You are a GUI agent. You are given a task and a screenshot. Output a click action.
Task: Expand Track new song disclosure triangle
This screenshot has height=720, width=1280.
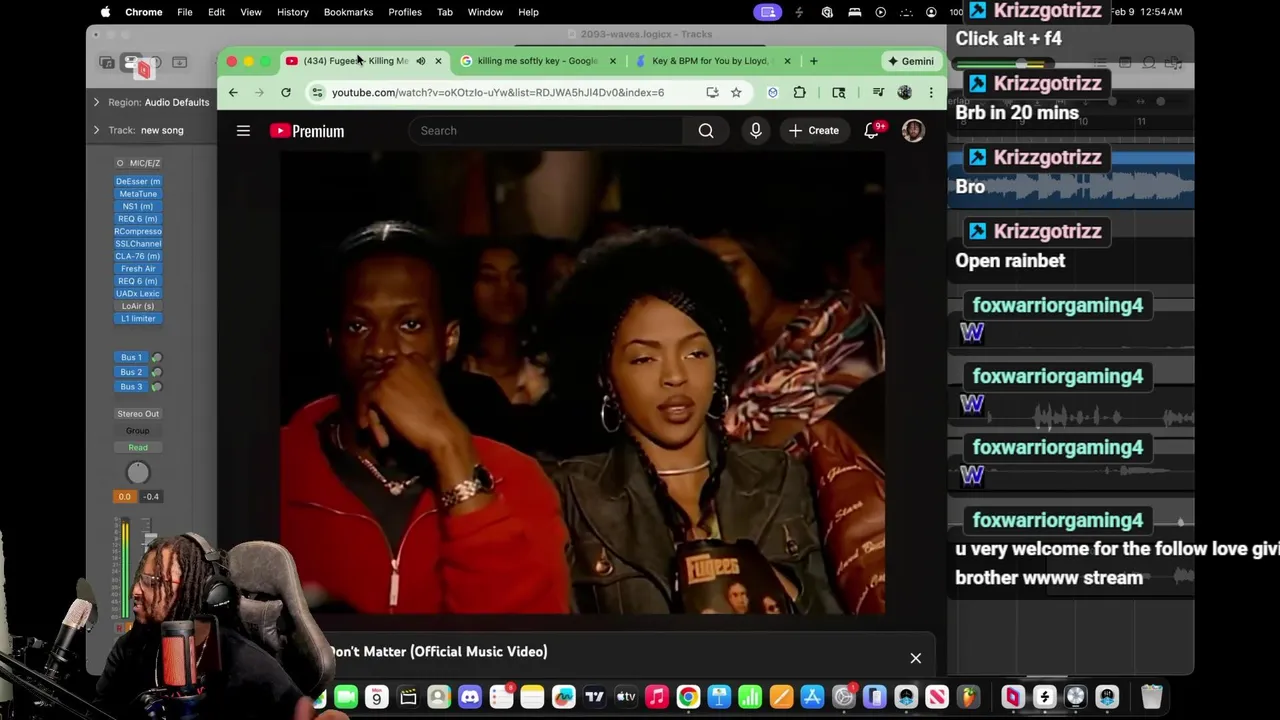97,130
